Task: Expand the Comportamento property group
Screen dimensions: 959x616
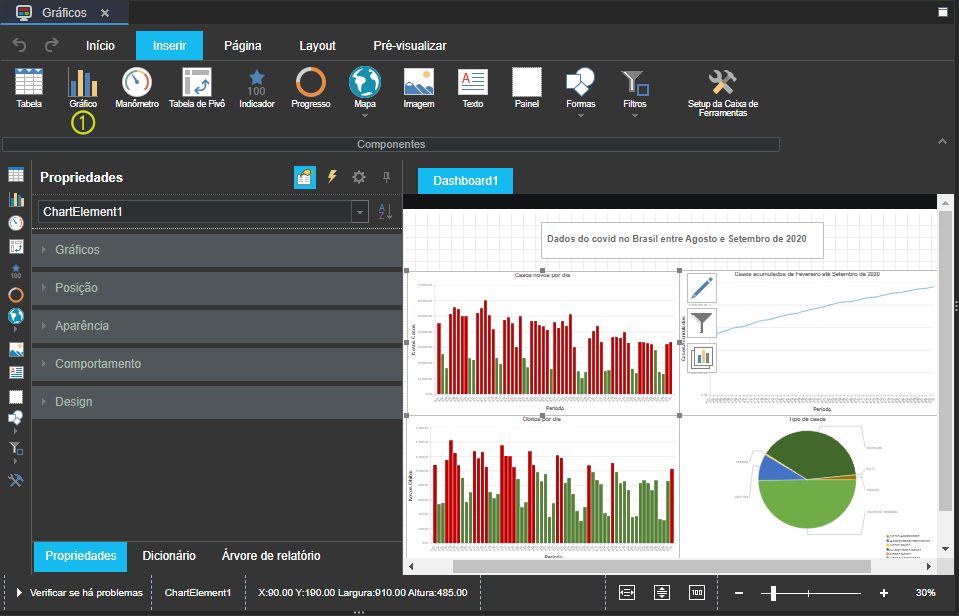Action: click(217, 363)
